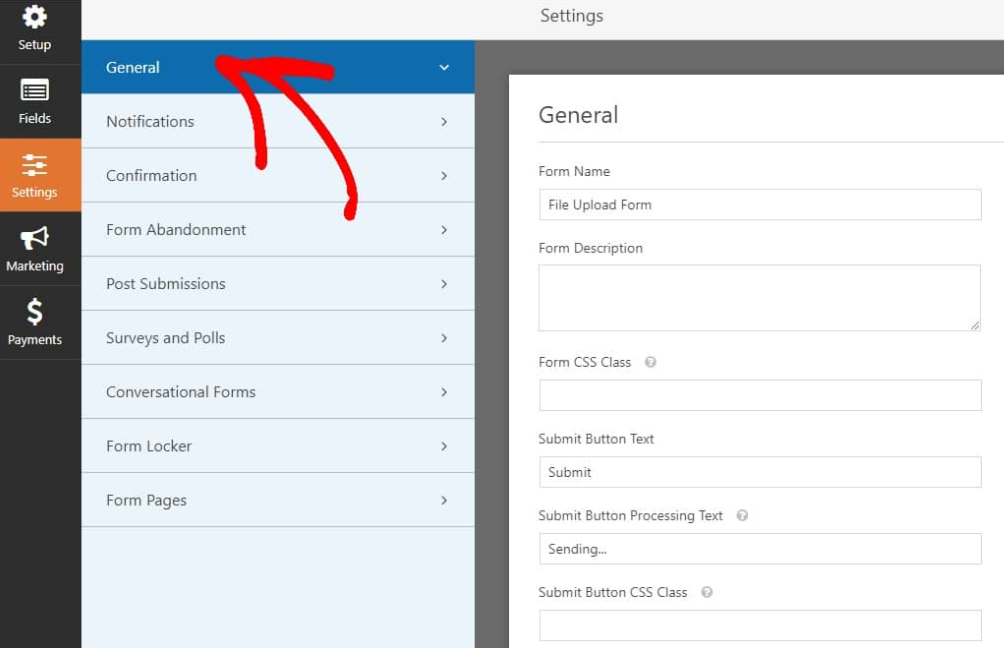Expand the Surveys and Polls chevron
Viewport: 1004px width, 648px height.
(444, 338)
